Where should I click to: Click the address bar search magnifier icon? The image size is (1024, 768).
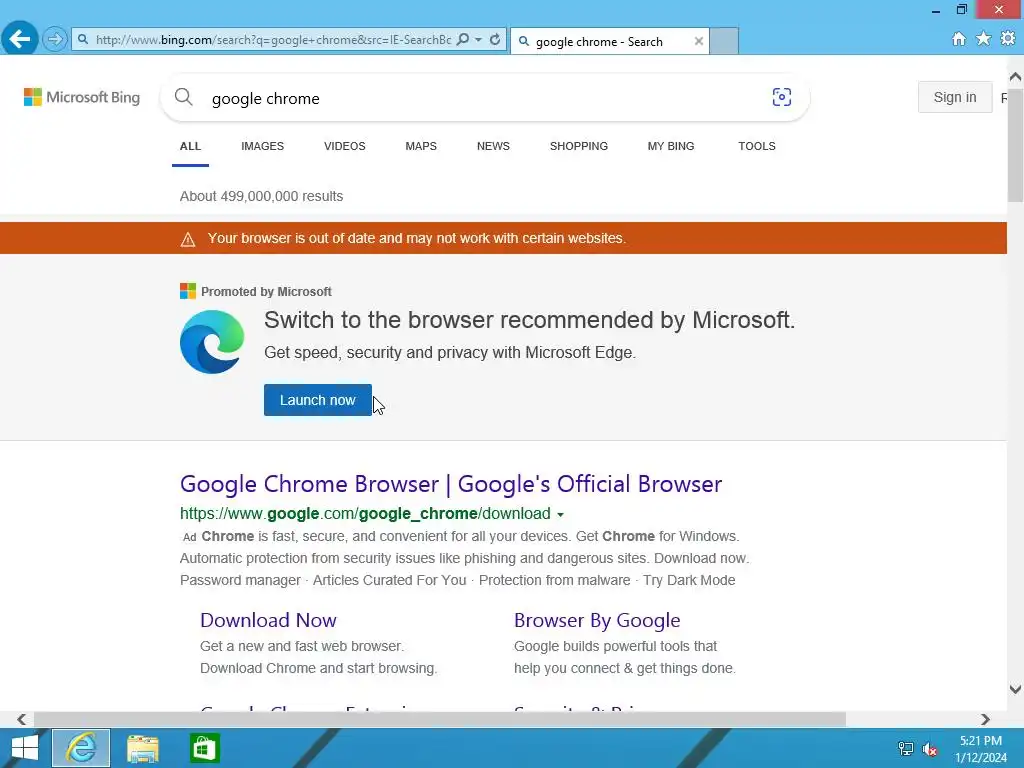tap(462, 40)
